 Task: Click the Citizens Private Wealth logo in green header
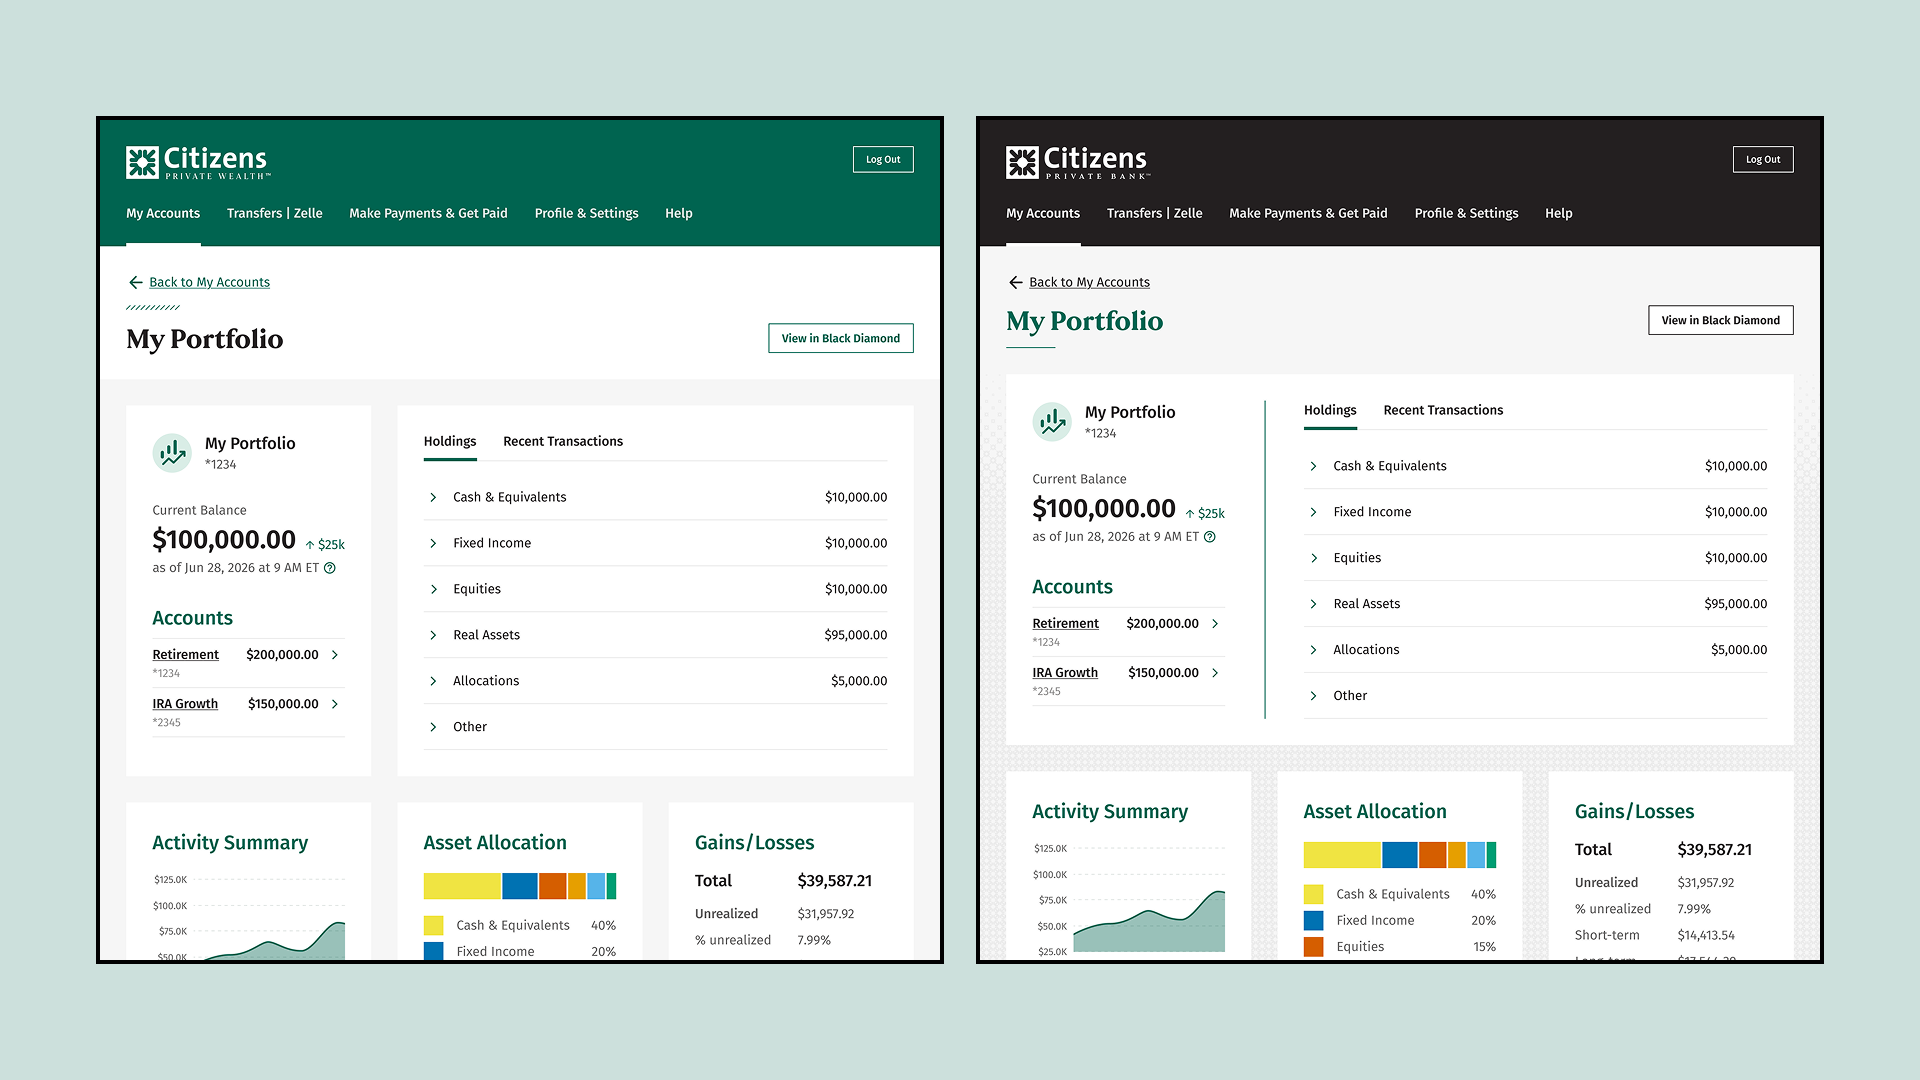[197, 162]
